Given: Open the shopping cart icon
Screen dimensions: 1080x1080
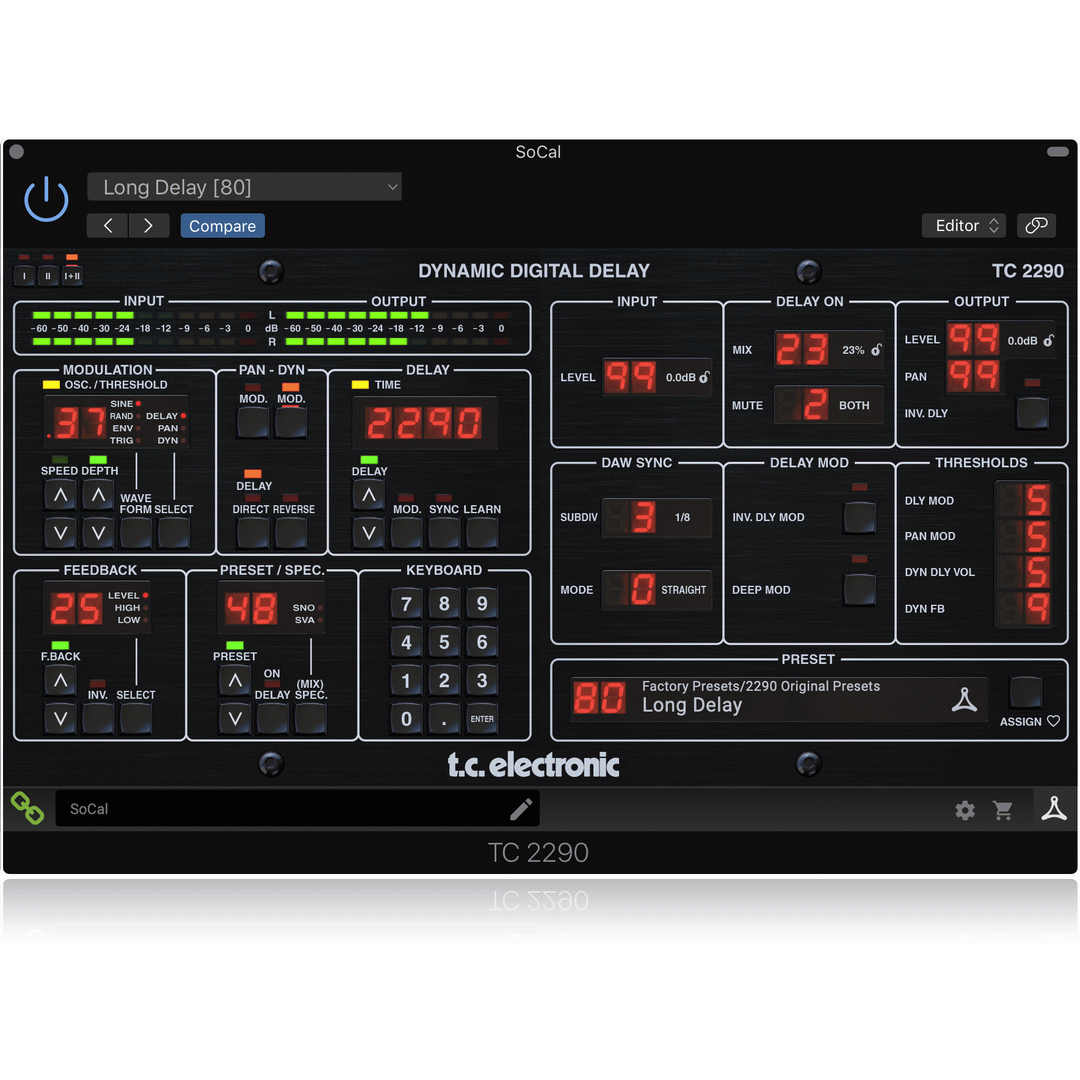Looking at the screenshot, I should point(1003,810).
